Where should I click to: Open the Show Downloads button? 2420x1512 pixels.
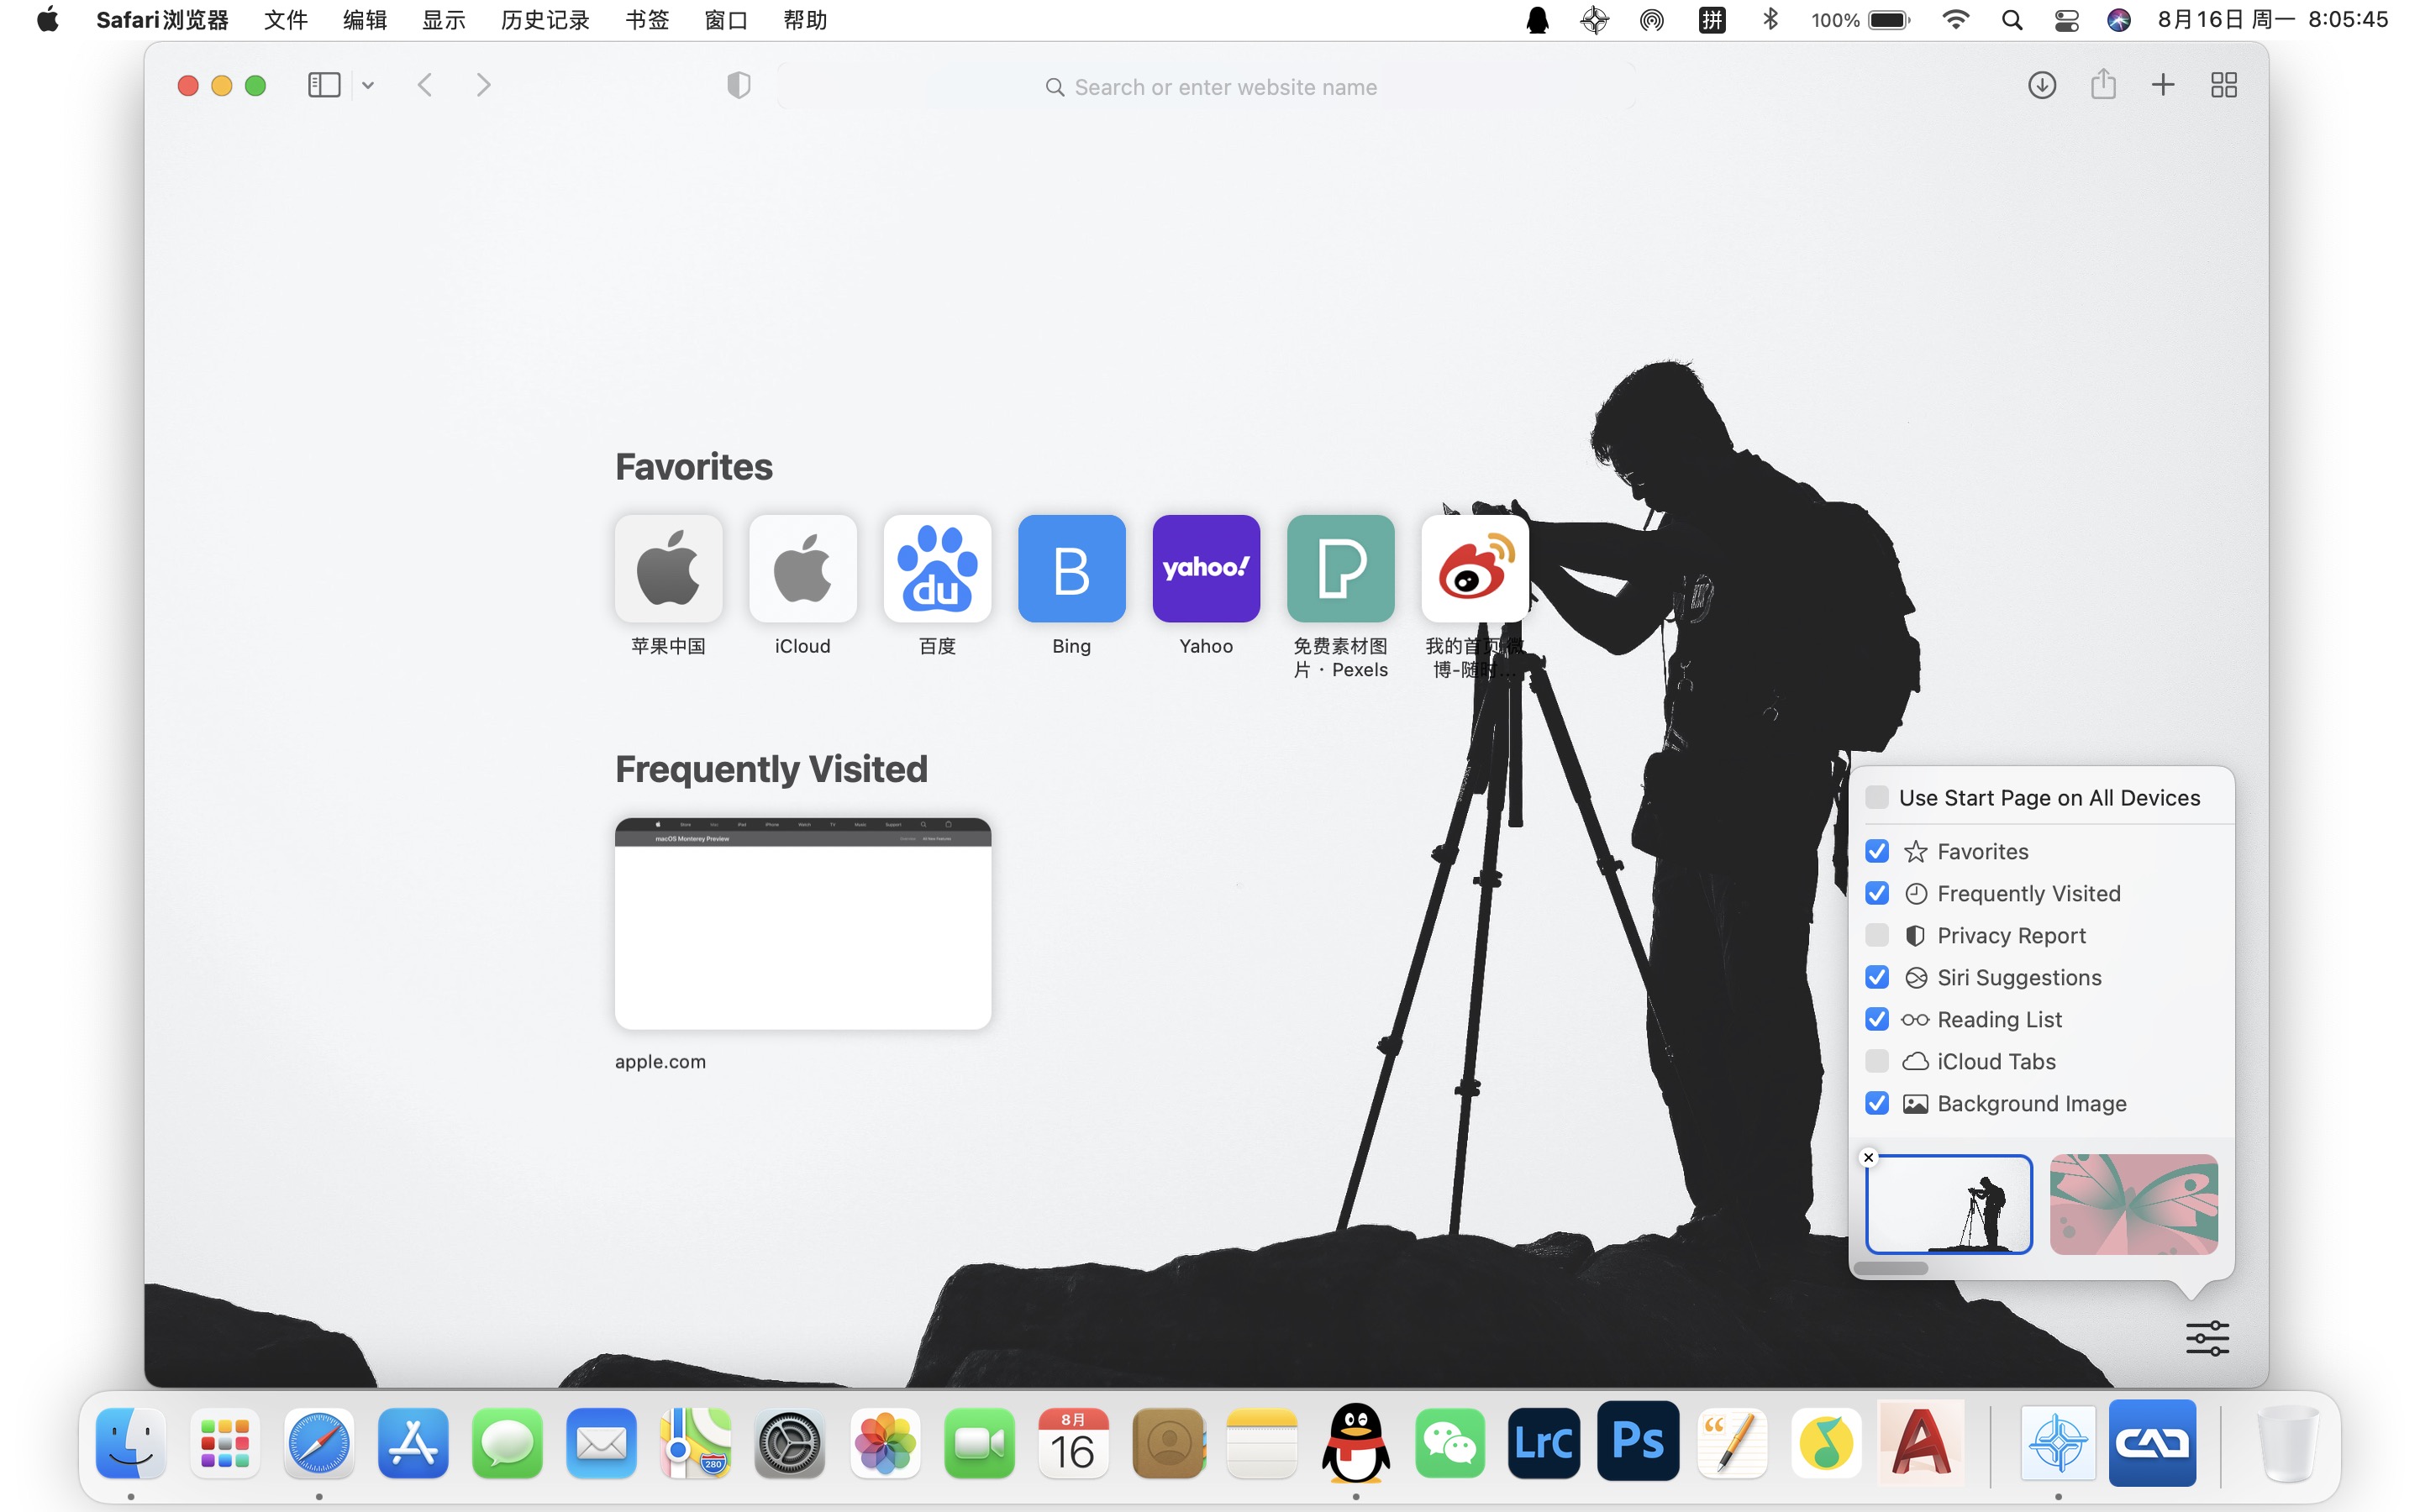pyautogui.click(x=2041, y=86)
